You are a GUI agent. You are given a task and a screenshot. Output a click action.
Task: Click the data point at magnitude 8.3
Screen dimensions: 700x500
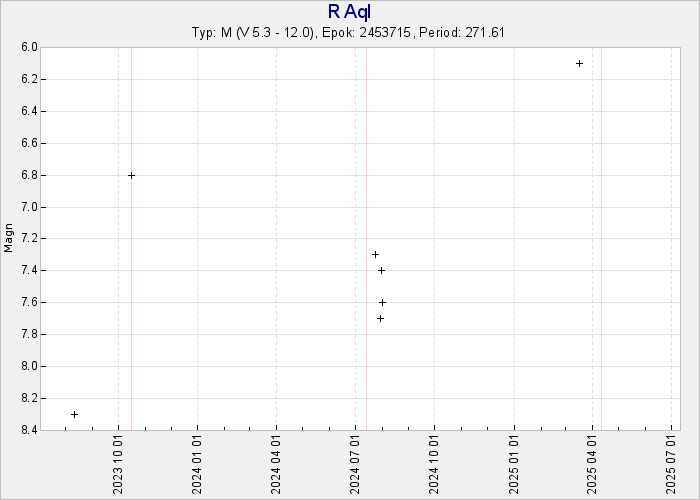point(74,414)
